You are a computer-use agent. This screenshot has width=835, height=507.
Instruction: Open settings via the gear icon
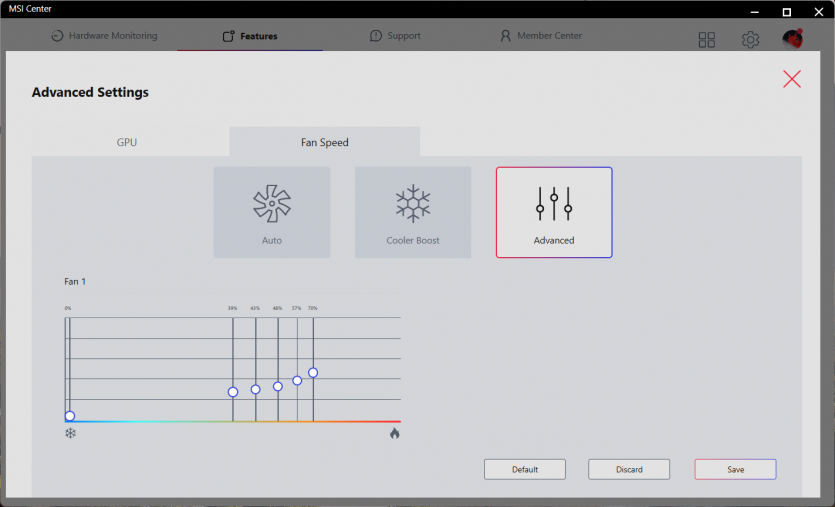pyautogui.click(x=750, y=39)
